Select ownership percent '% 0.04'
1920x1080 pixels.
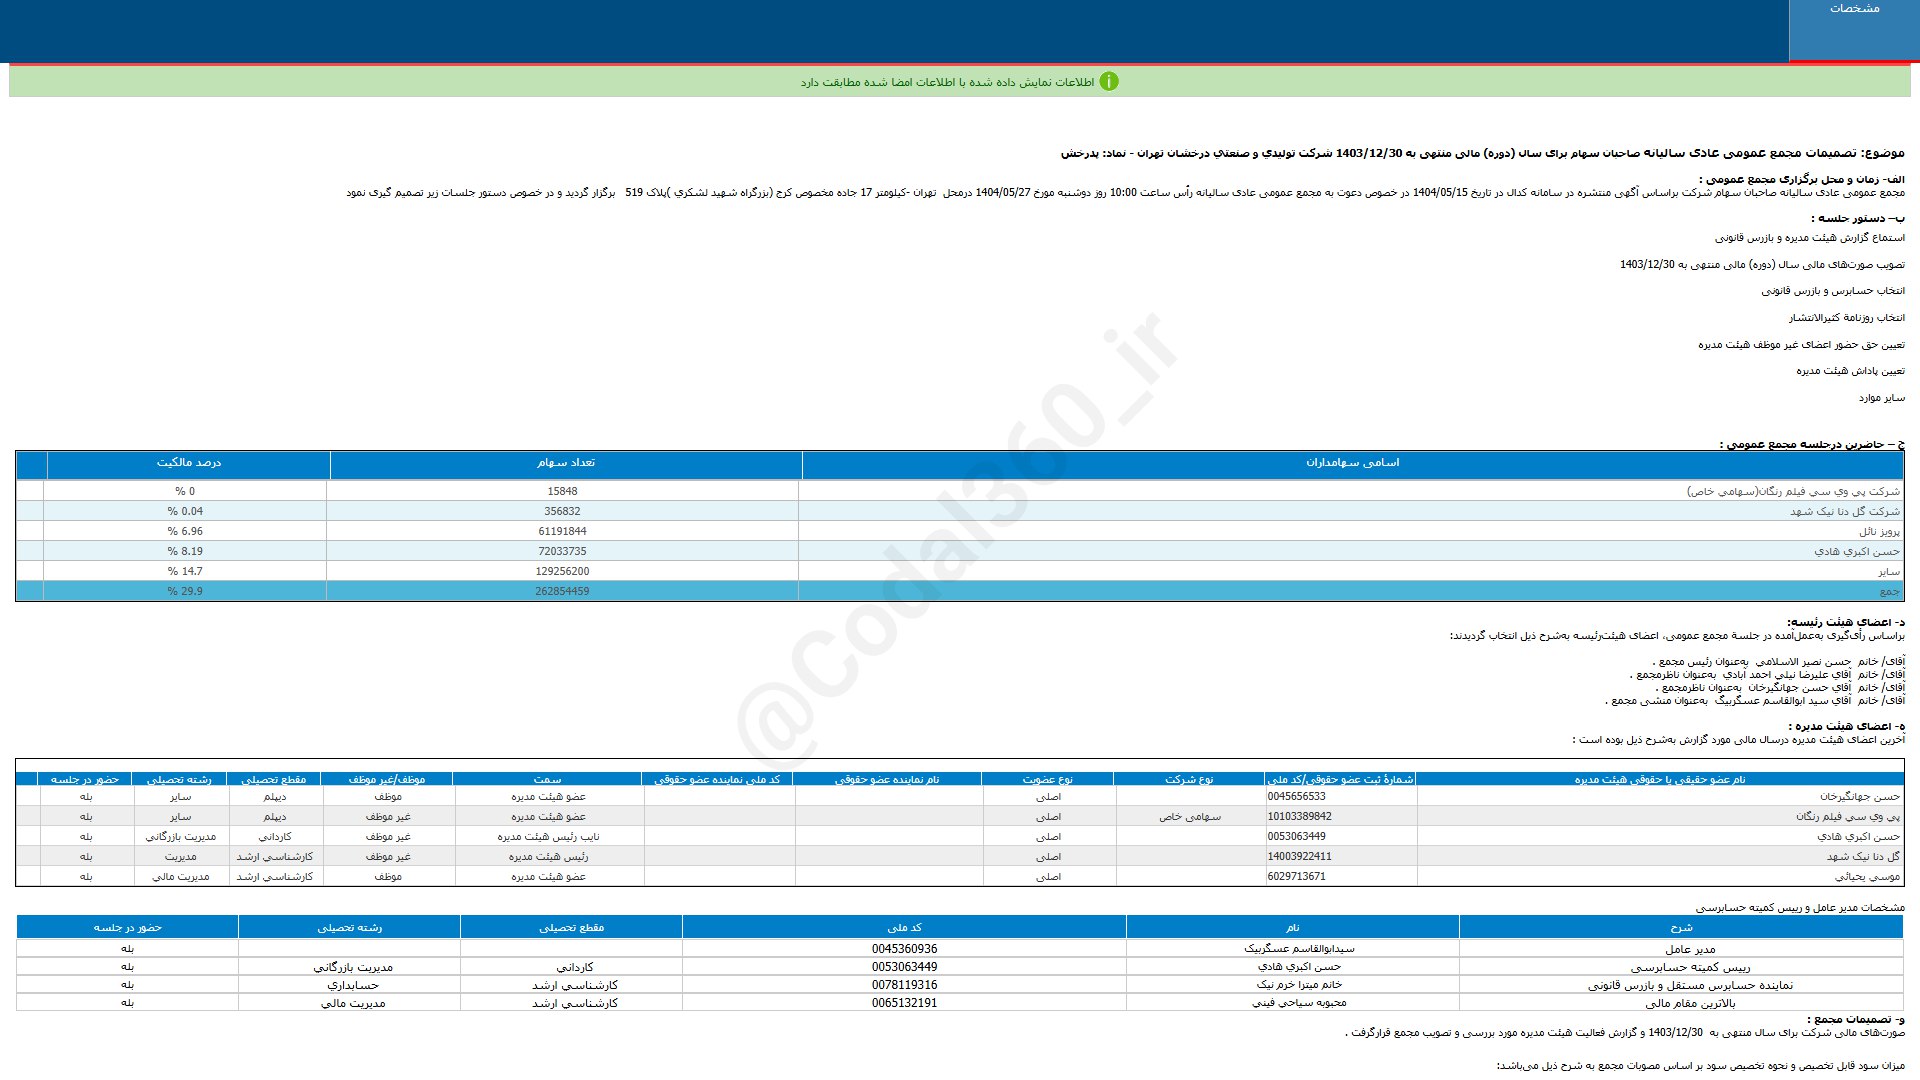[185, 511]
